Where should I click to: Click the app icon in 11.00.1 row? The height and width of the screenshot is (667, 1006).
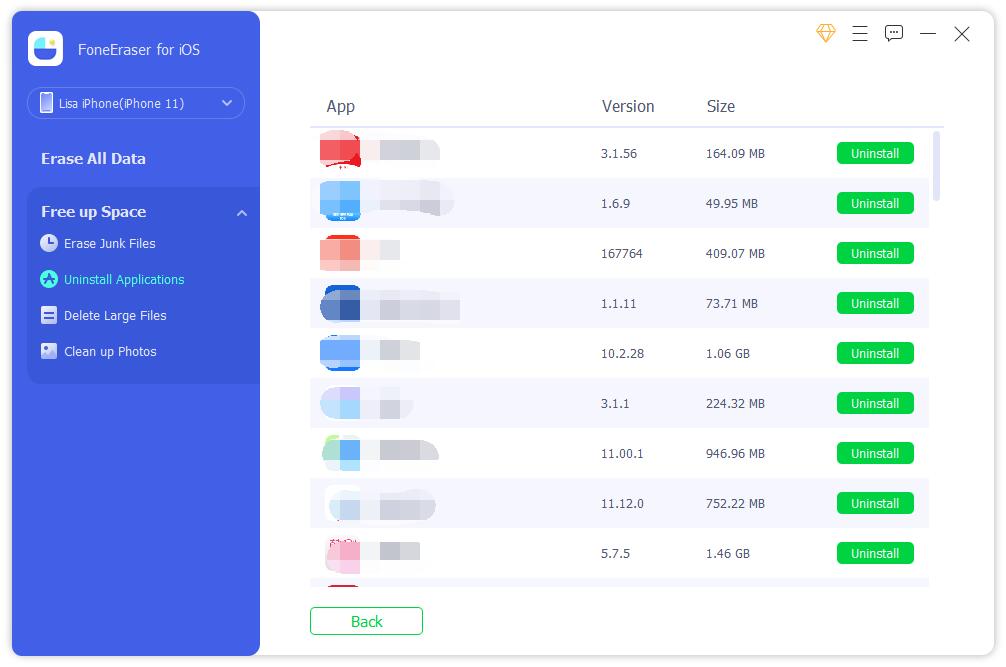click(341, 453)
